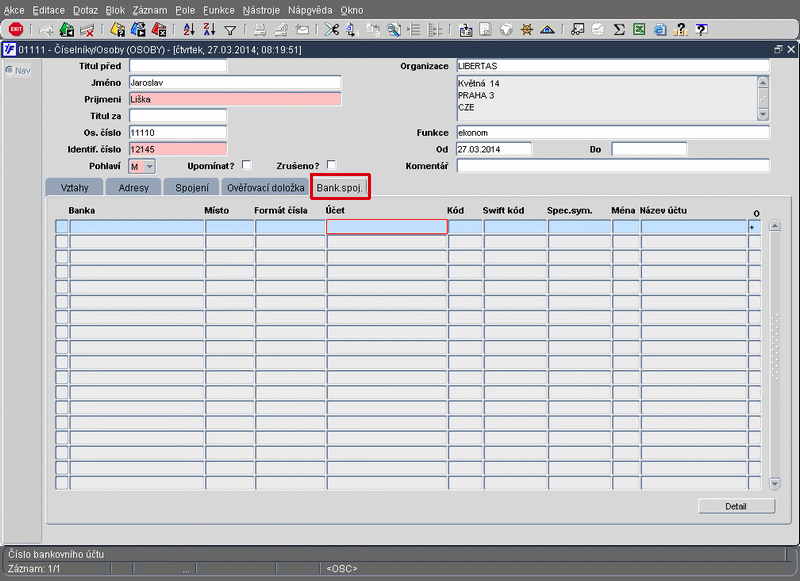The image size is (800, 581).
Task: Click the Funkce field ekonom
Action: (x=613, y=133)
